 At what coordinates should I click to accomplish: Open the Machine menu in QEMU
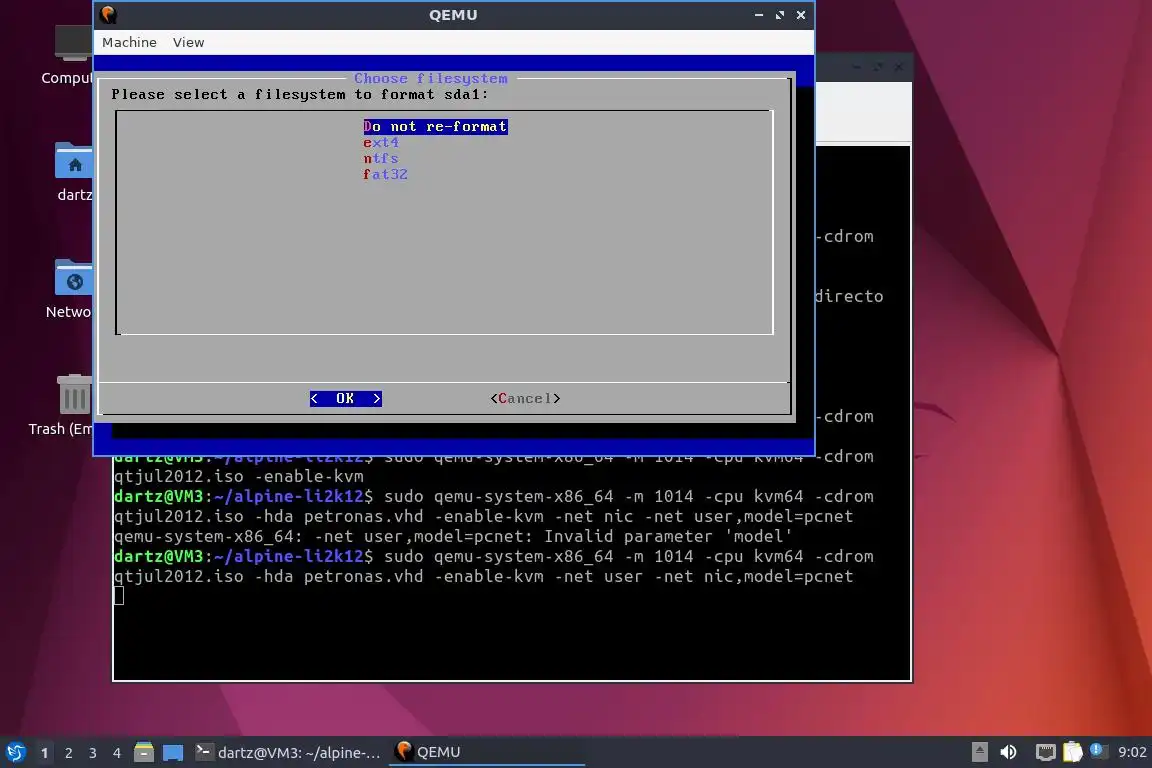(129, 43)
